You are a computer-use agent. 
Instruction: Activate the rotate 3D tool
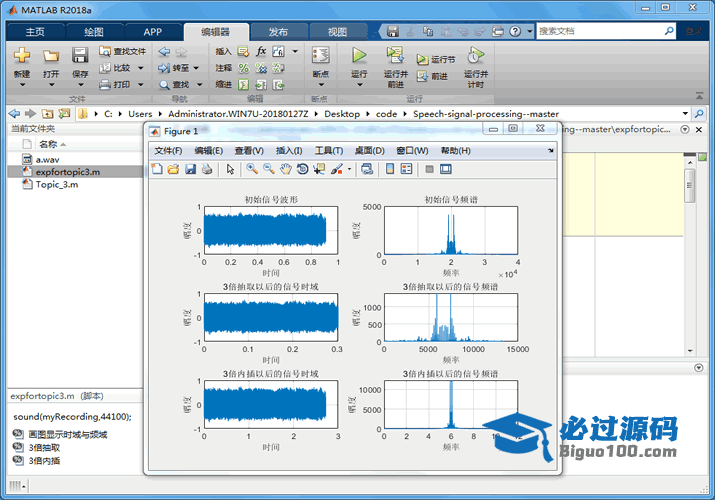click(302, 169)
